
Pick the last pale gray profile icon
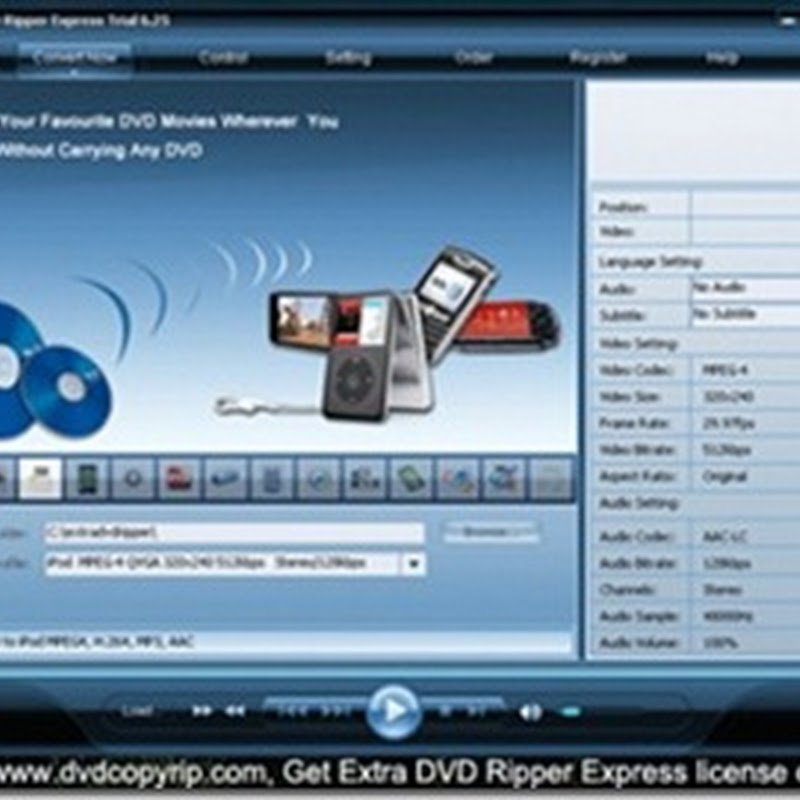[550, 479]
